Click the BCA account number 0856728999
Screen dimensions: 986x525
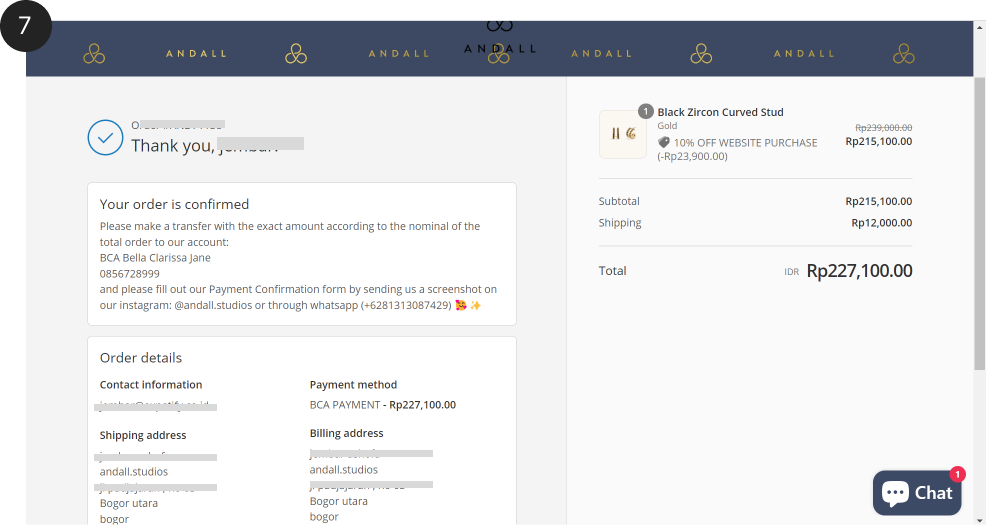(x=130, y=273)
